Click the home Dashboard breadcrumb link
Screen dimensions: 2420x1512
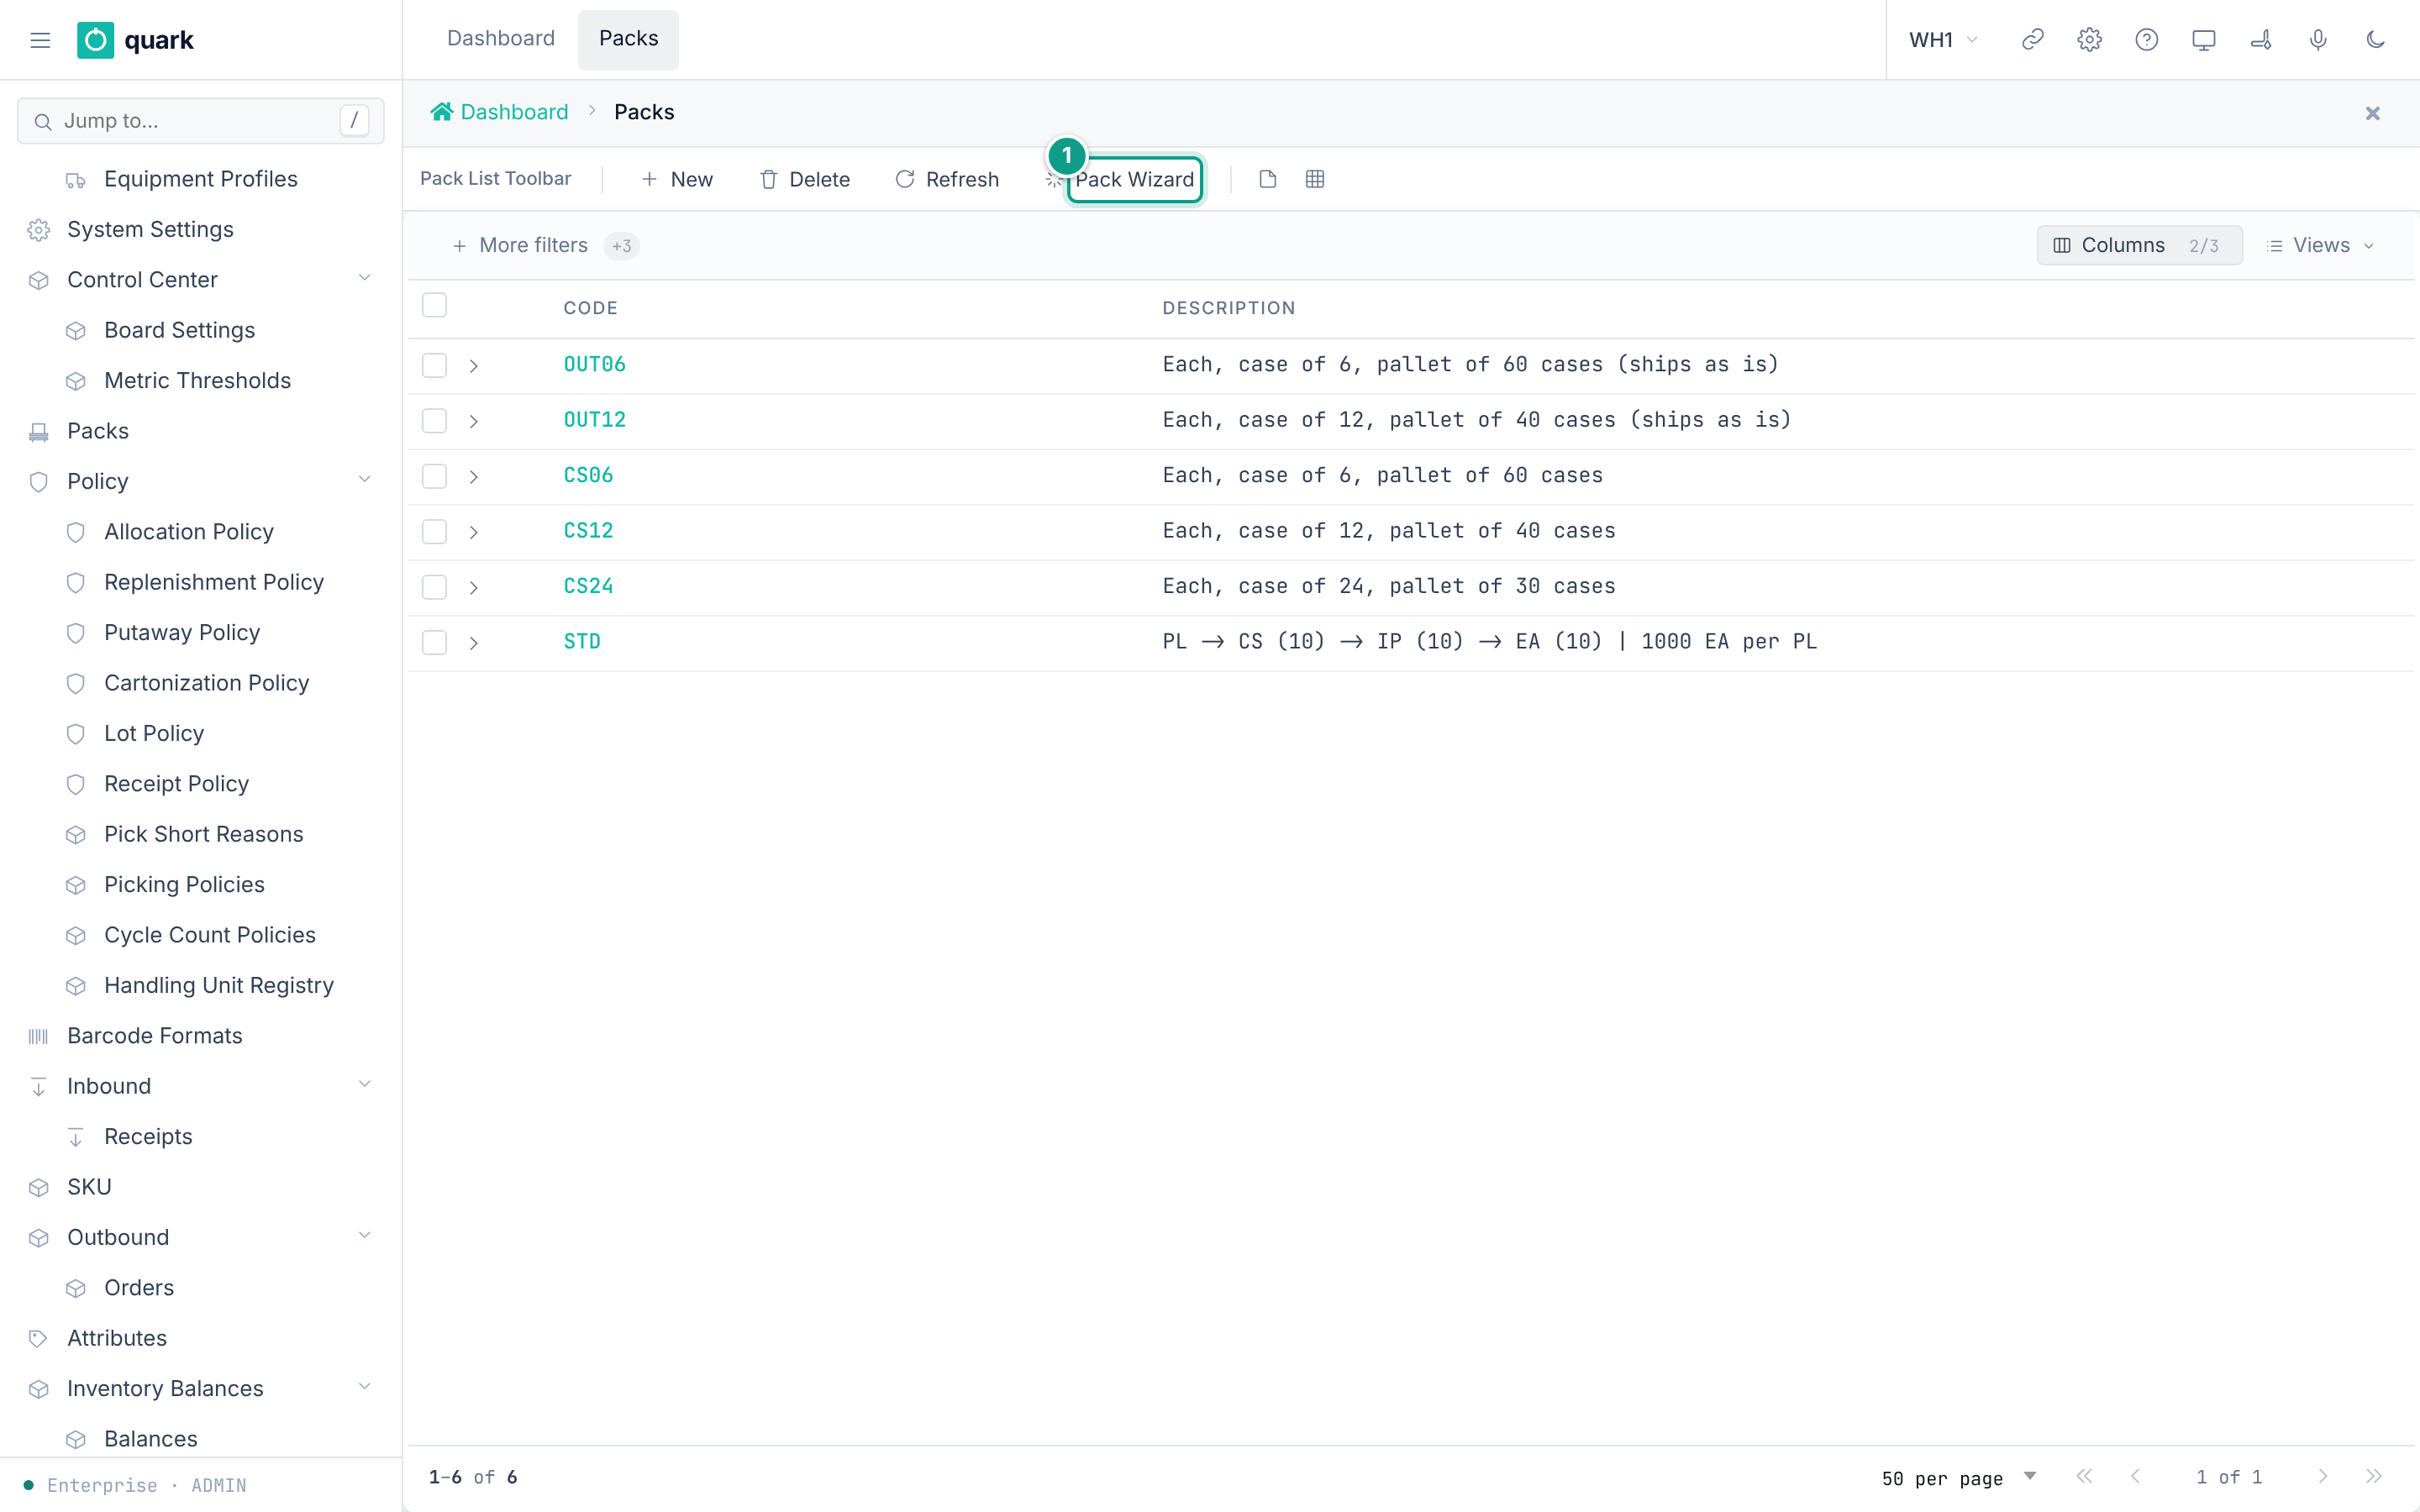point(499,112)
